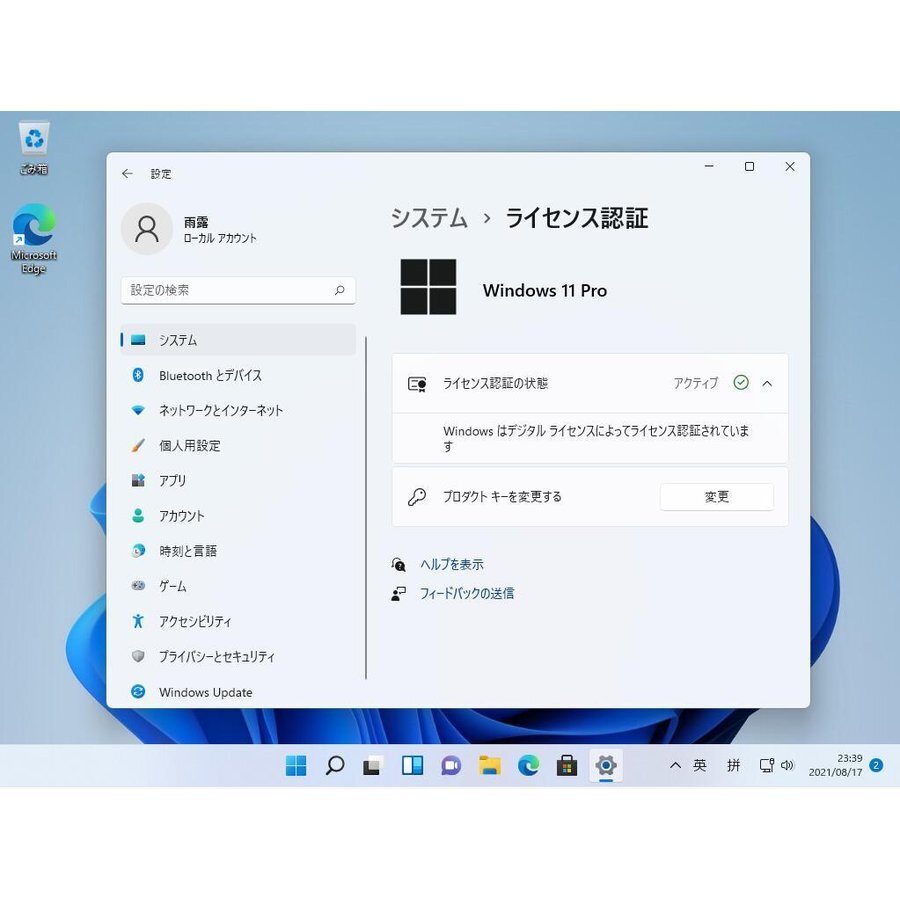
Task: Click the back arrow in Settings
Action: tap(127, 173)
